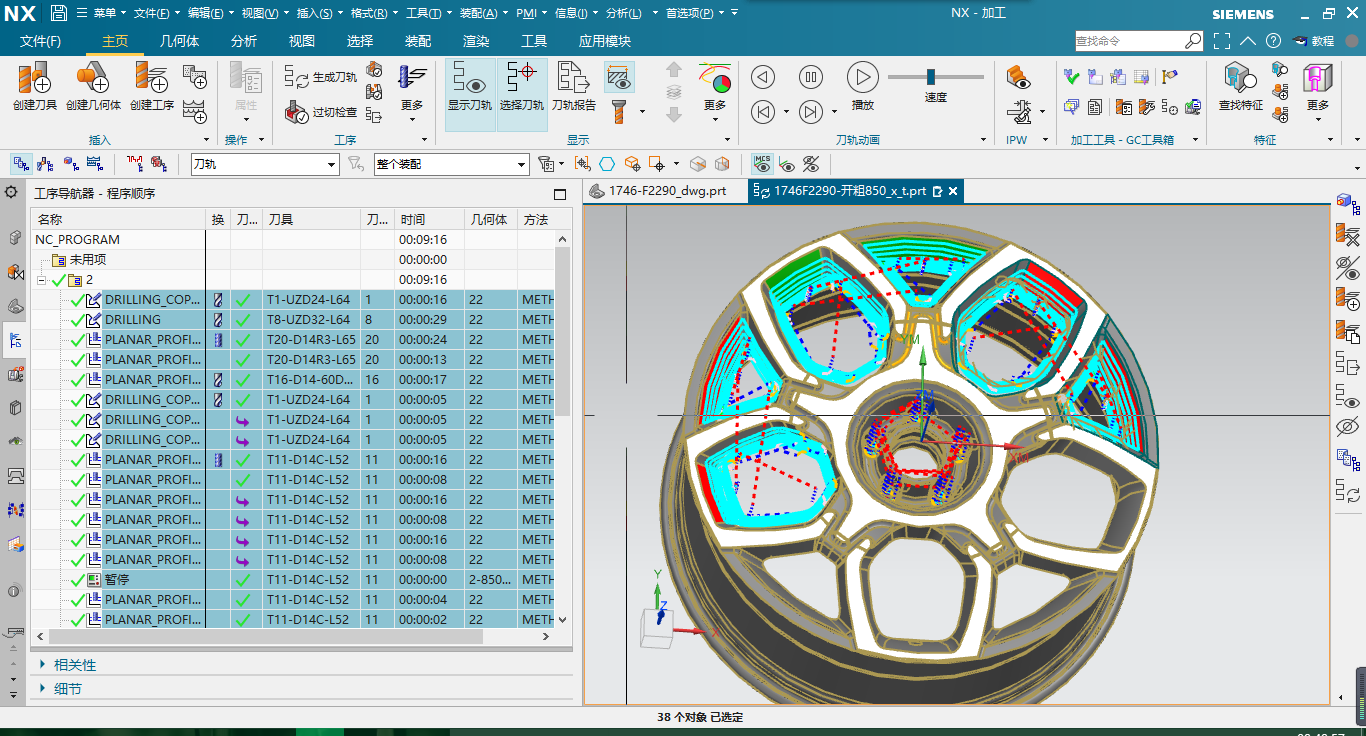Viewport: 1366px width, 736px height.
Task: Open the 菜单 dropdown in title bar
Action: pyautogui.click(x=104, y=13)
